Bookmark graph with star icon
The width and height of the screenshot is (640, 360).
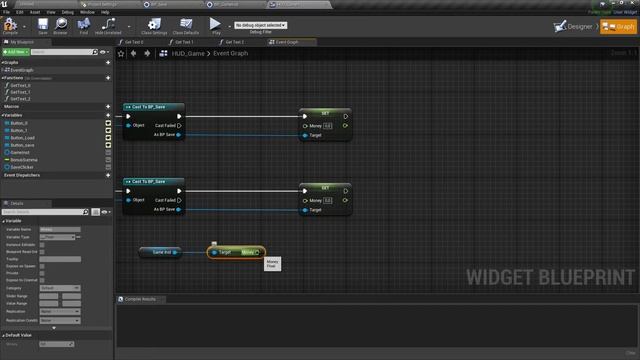click(x=121, y=53)
